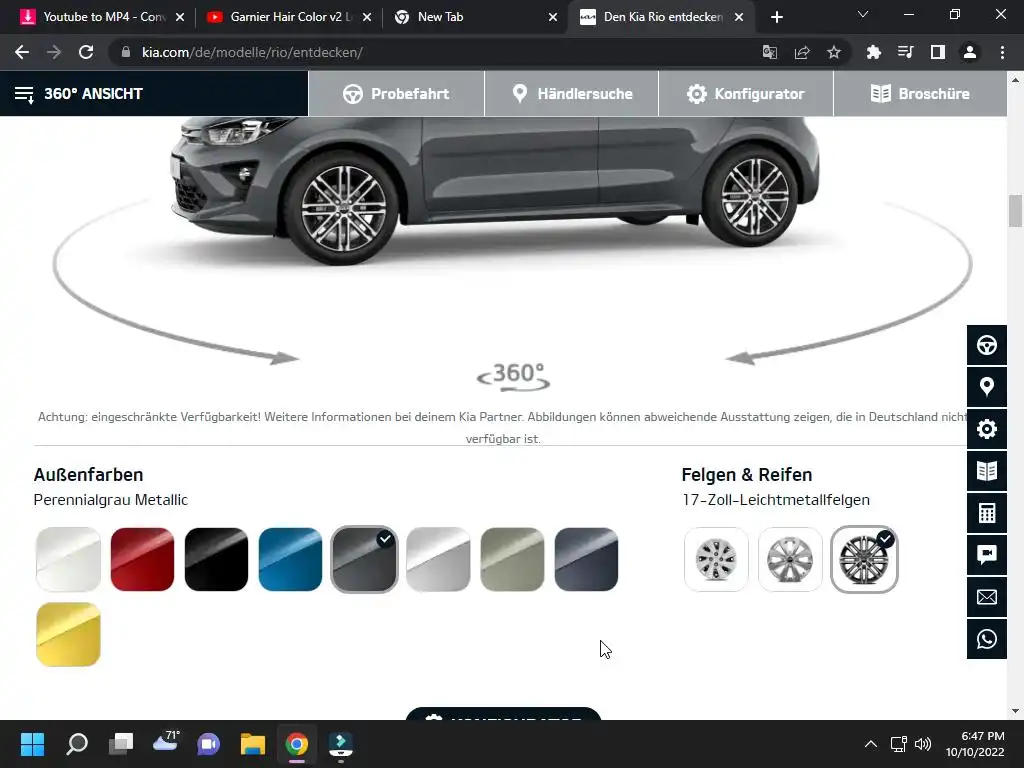
Task: Close the Garnier Hair Color tab
Action: pos(367,18)
